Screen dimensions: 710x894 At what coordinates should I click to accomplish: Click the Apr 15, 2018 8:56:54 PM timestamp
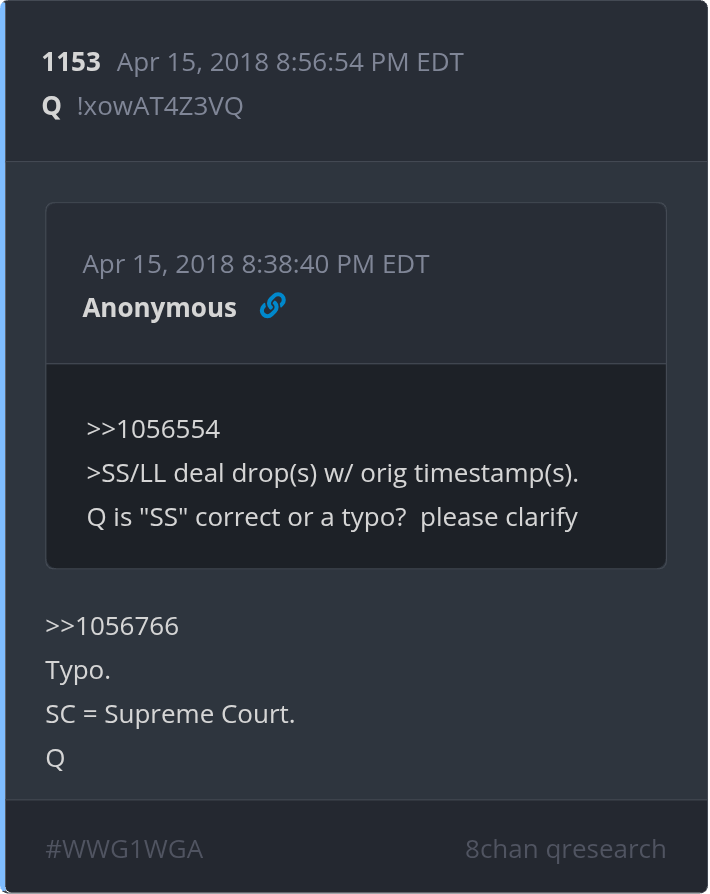(290, 62)
